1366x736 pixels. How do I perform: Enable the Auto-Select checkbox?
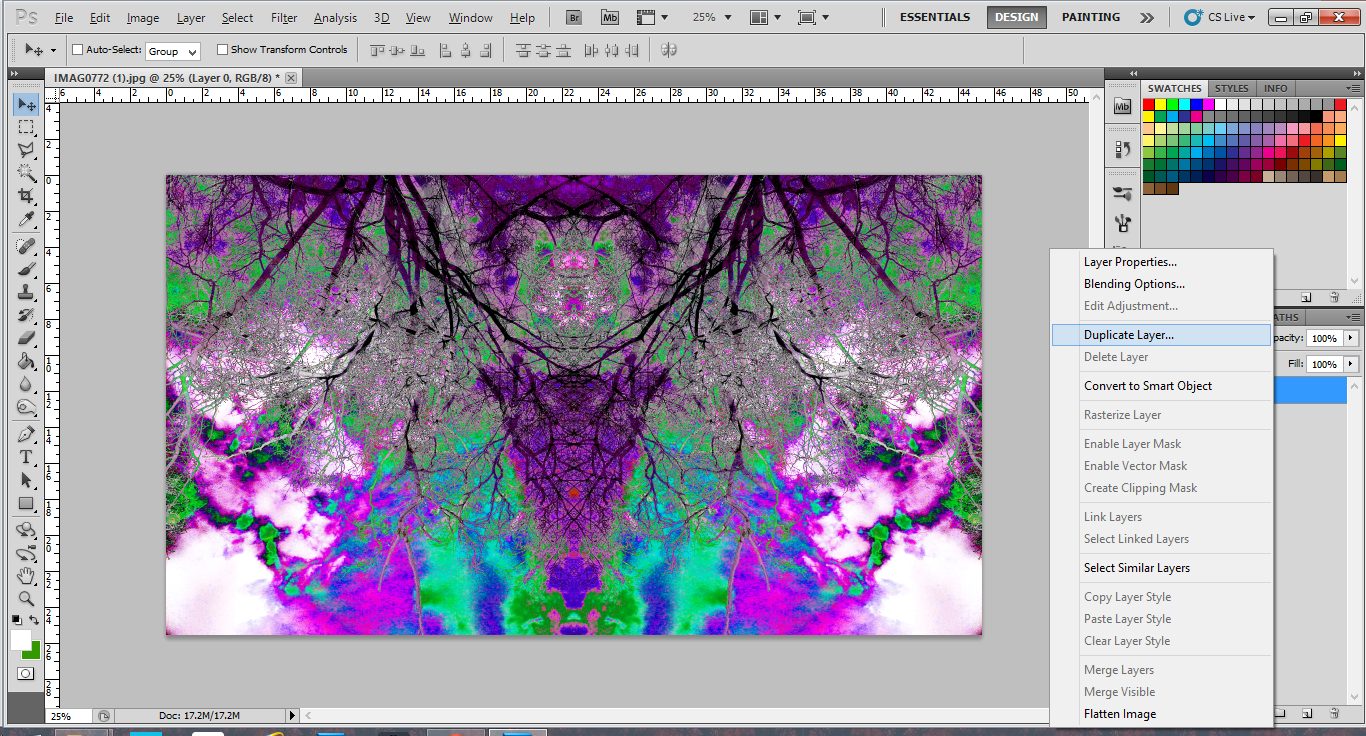(78, 50)
